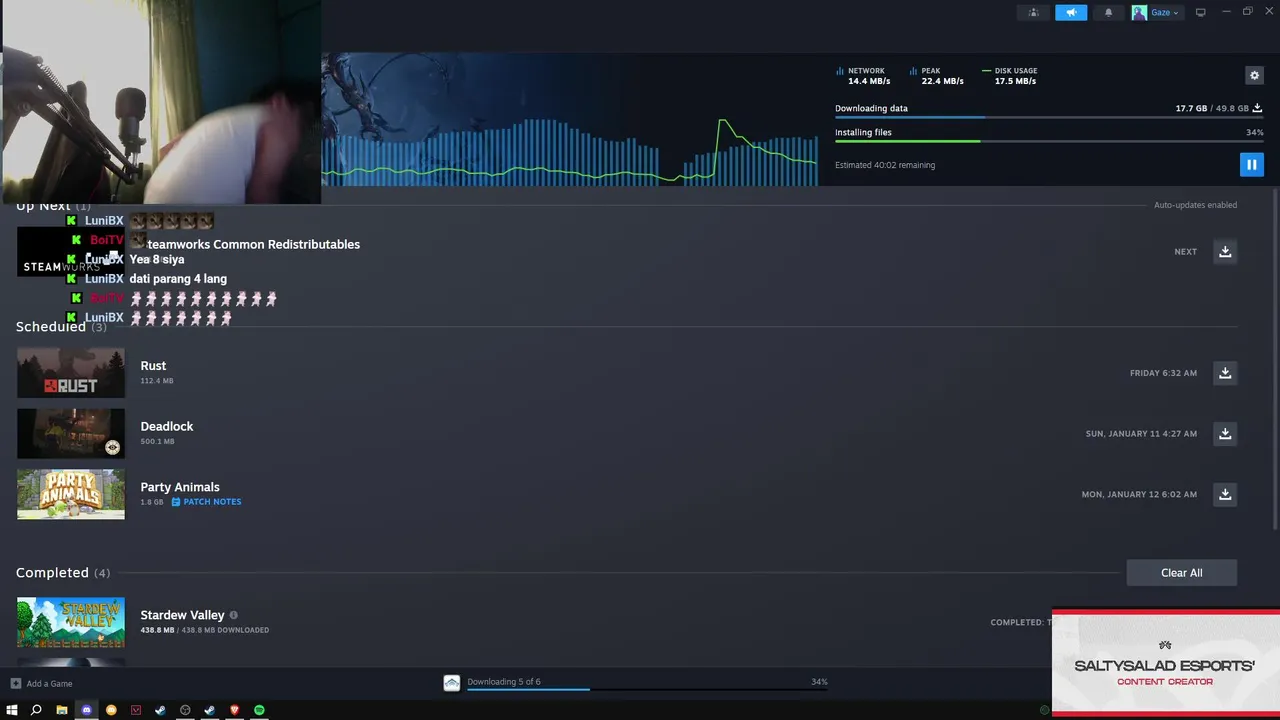Open the Downloading 5 of 6 status
The height and width of the screenshot is (720, 1280).
click(x=504, y=682)
